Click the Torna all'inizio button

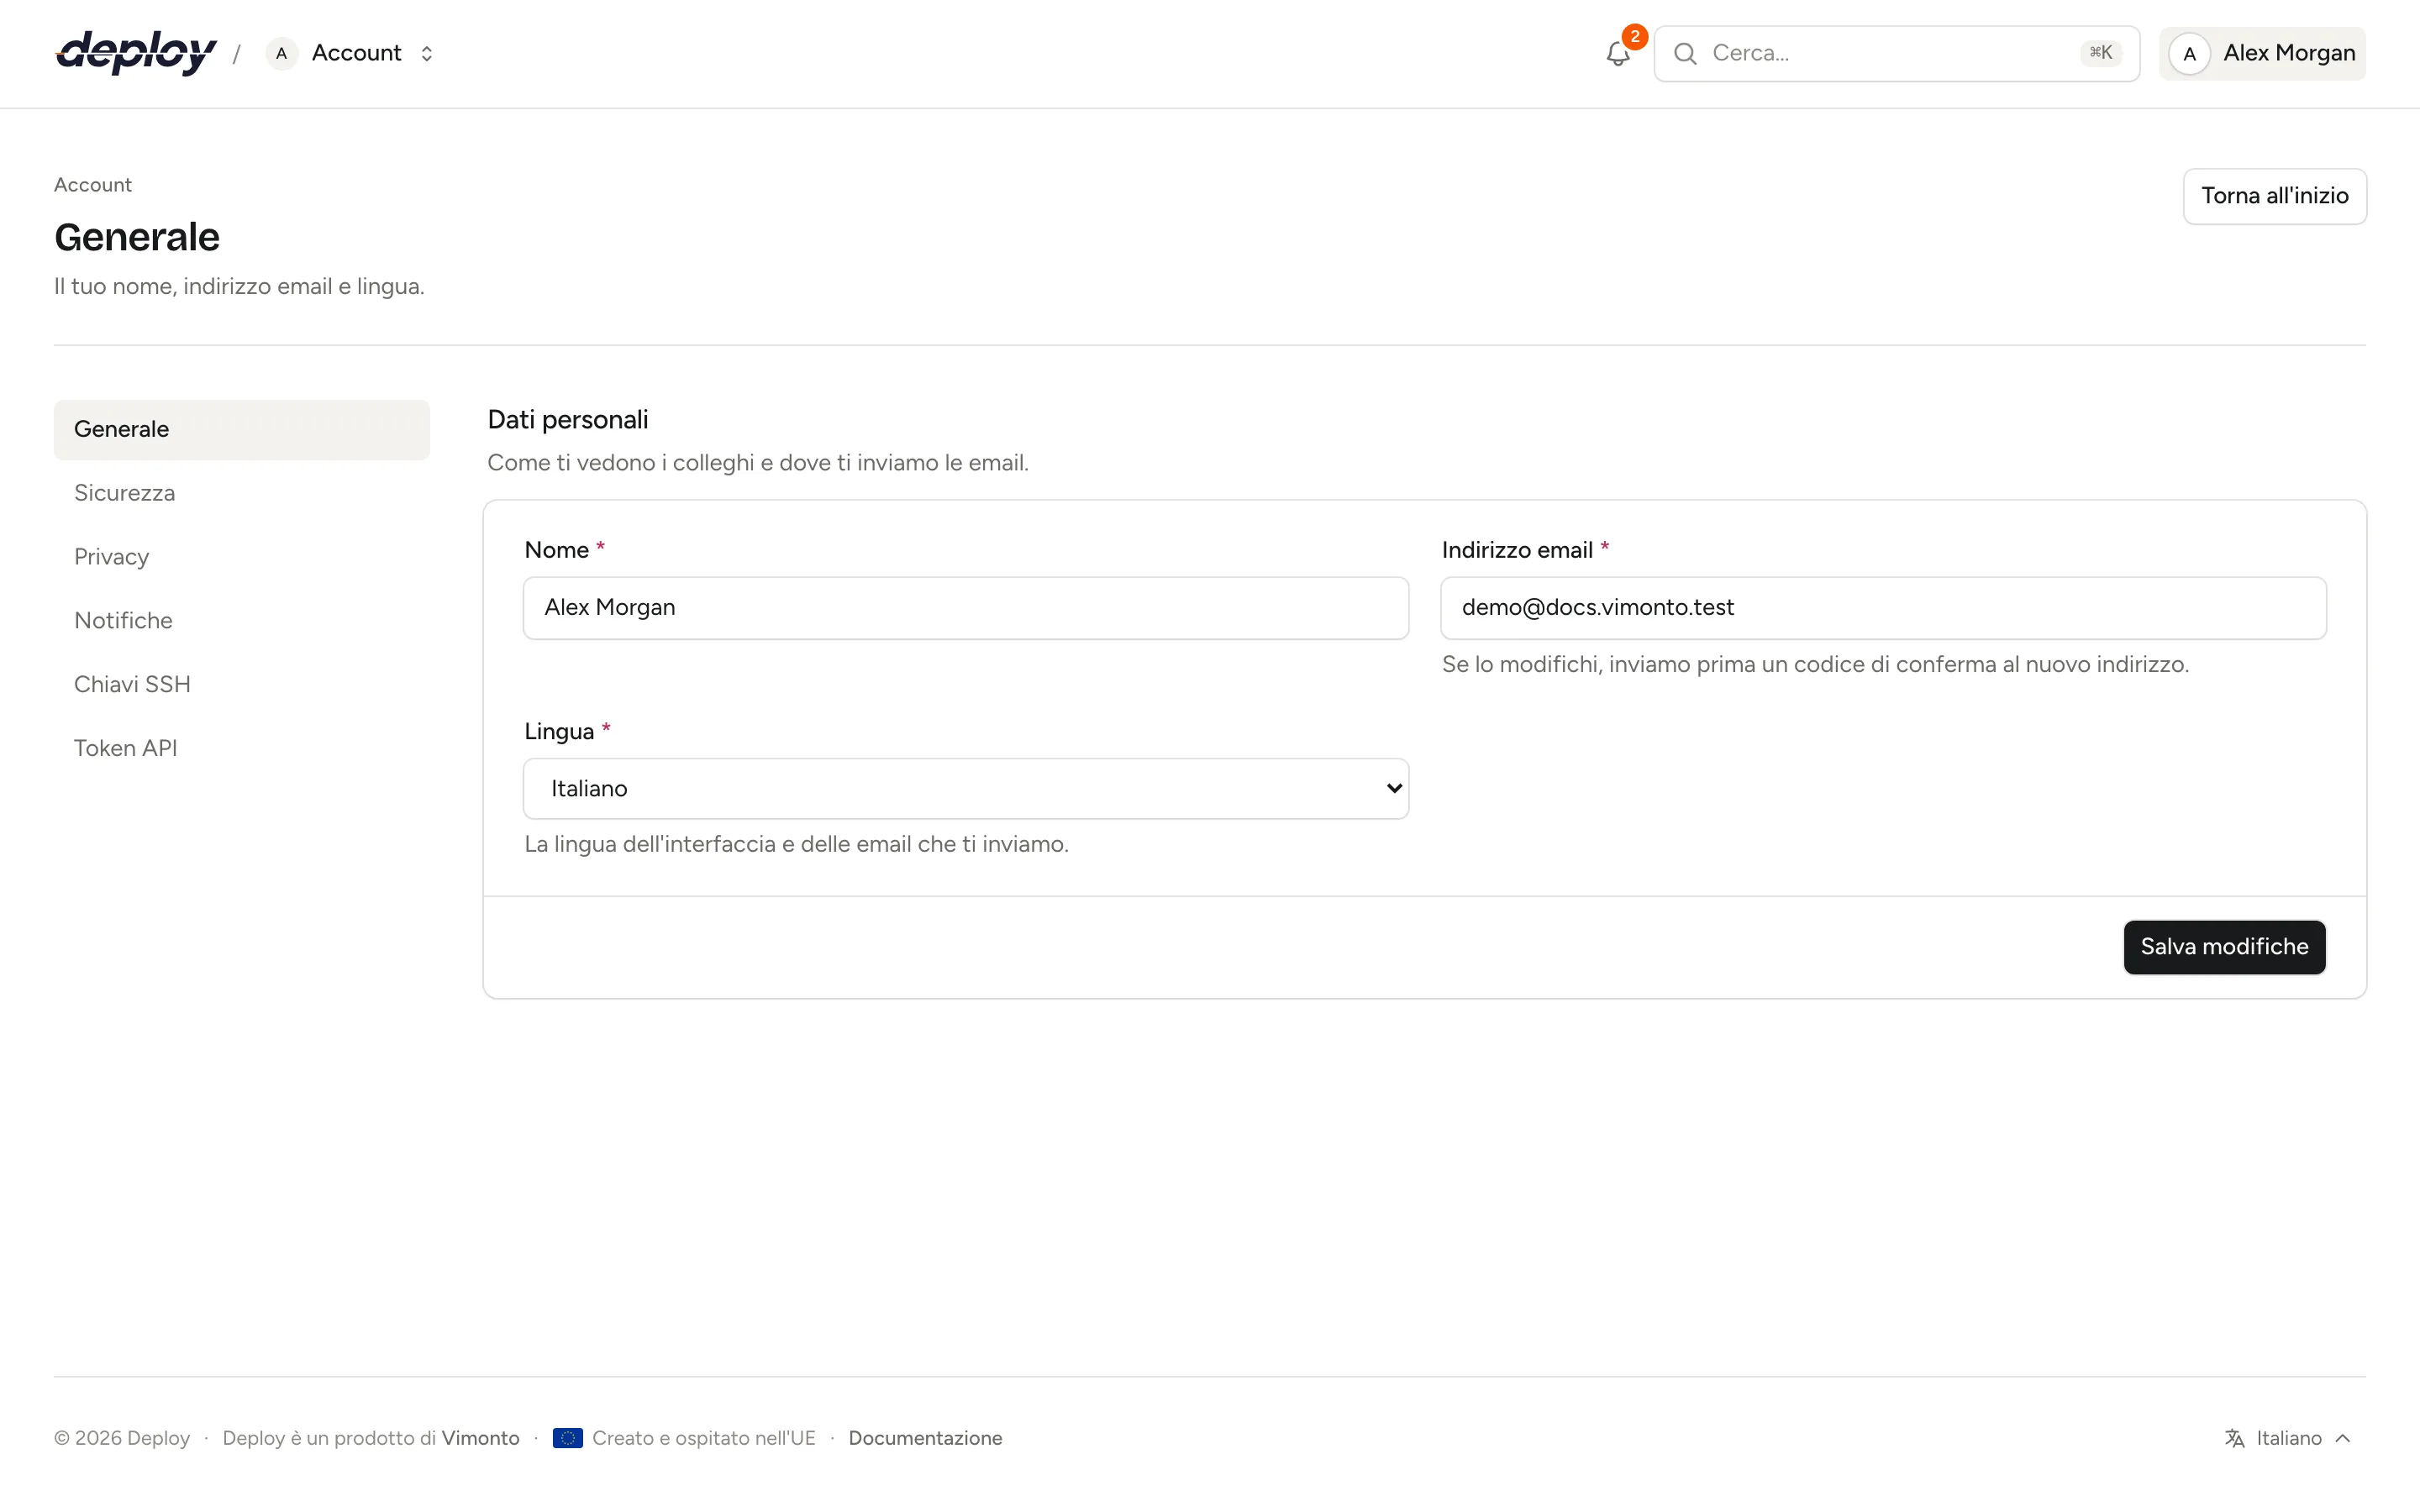(x=2274, y=196)
